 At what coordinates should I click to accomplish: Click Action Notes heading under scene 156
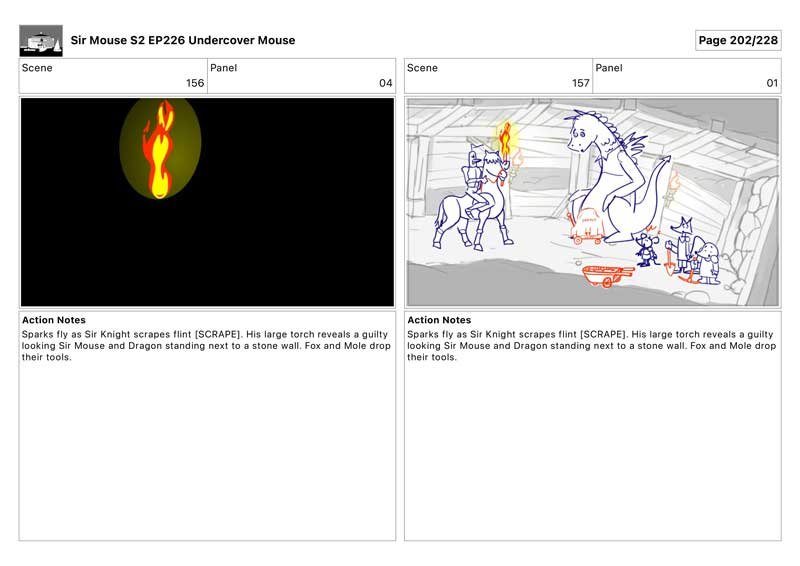coord(54,320)
